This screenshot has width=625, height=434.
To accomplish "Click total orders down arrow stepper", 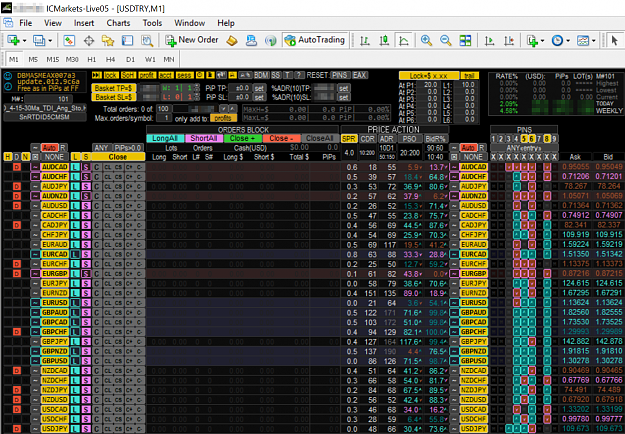I will point(223,108).
